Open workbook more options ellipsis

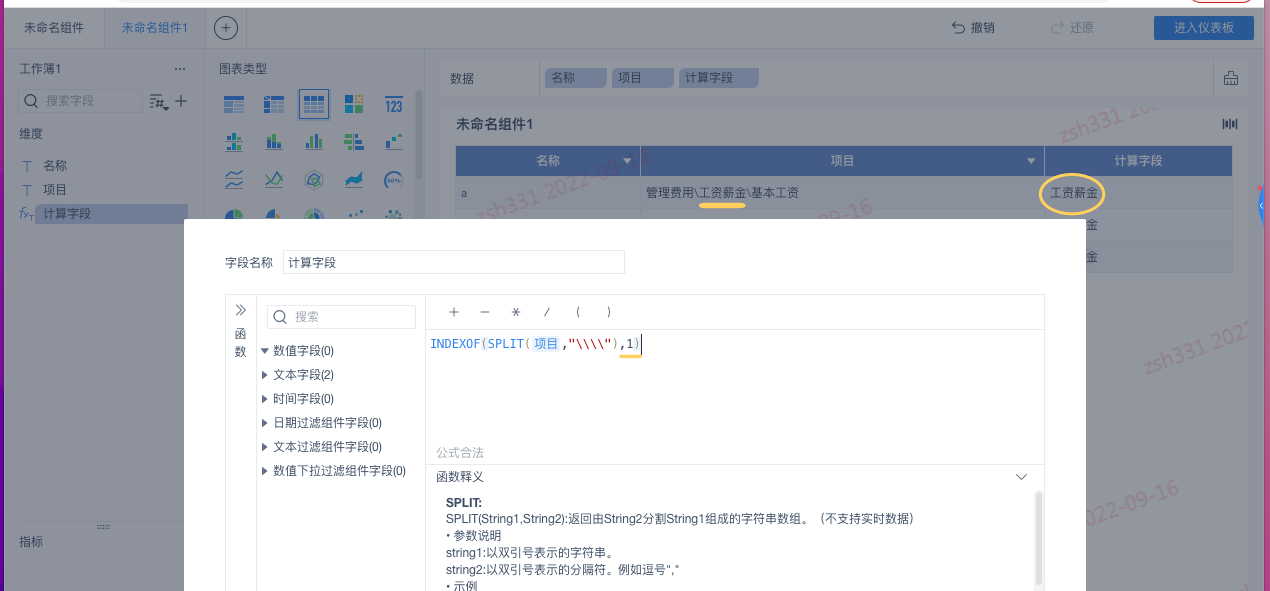pos(180,69)
